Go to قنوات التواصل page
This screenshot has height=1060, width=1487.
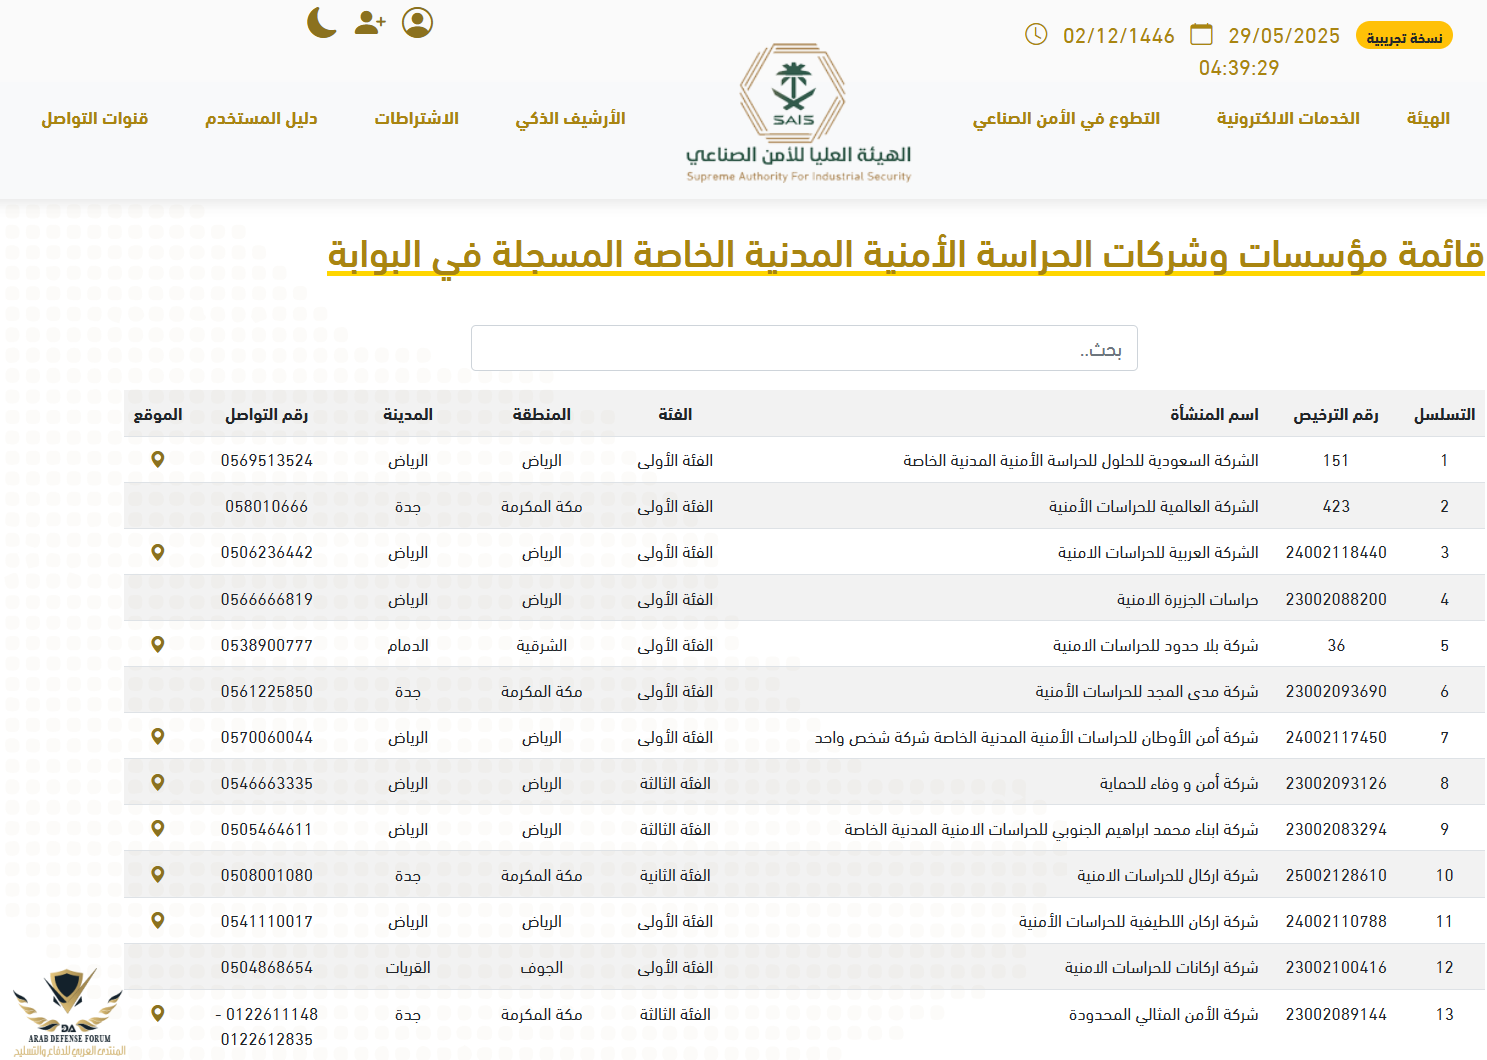pos(95,118)
